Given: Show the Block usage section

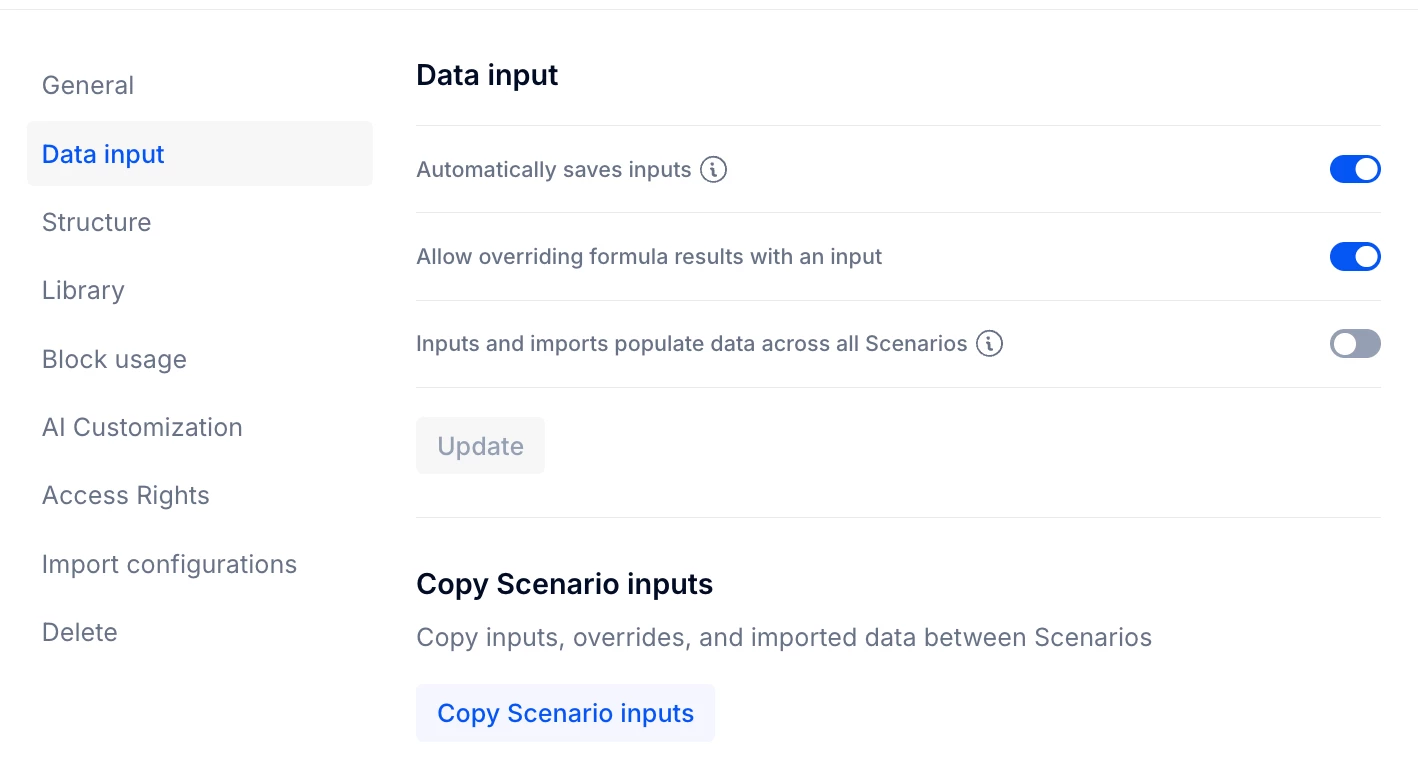Looking at the screenshot, I should click(x=114, y=359).
